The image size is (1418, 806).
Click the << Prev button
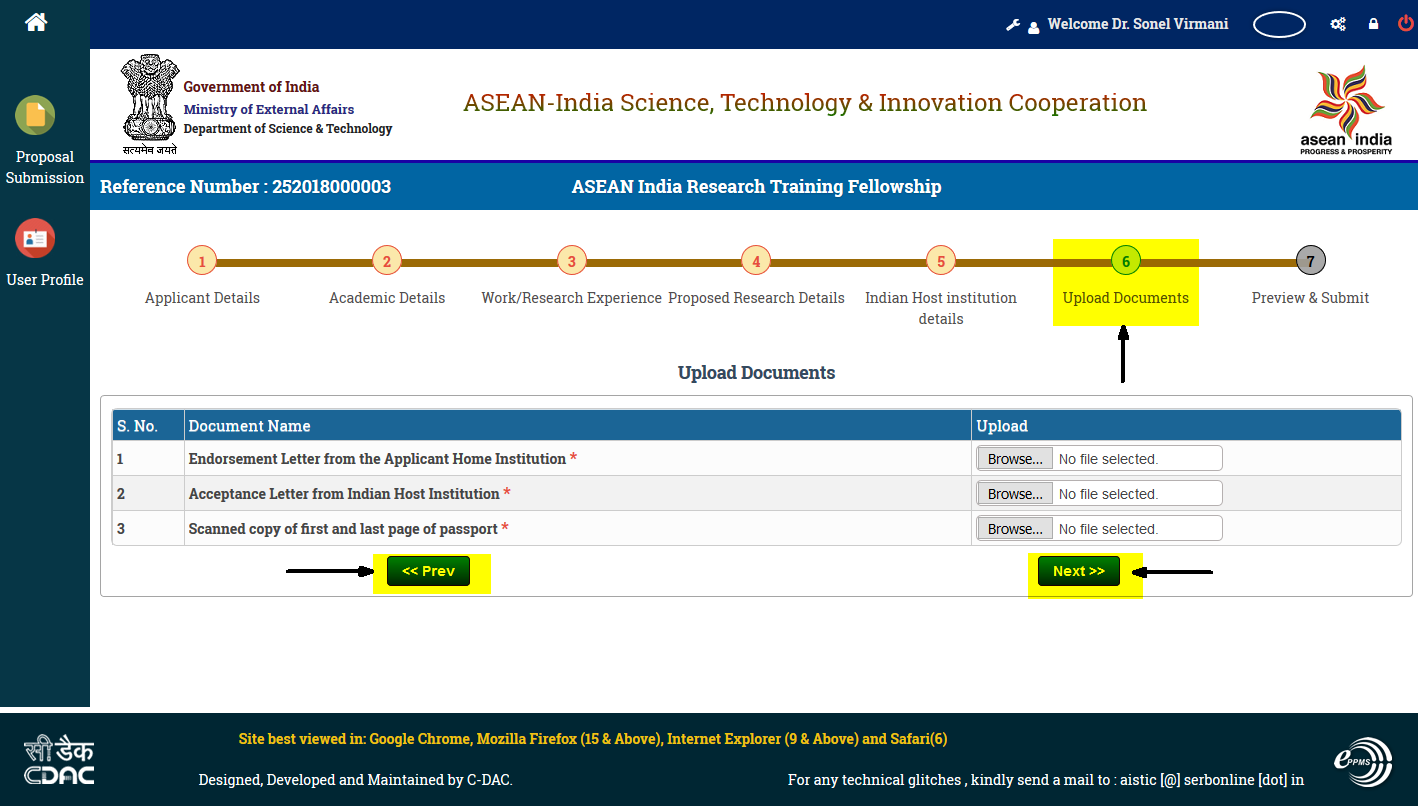pyautogui.click(x=428, y=571)
